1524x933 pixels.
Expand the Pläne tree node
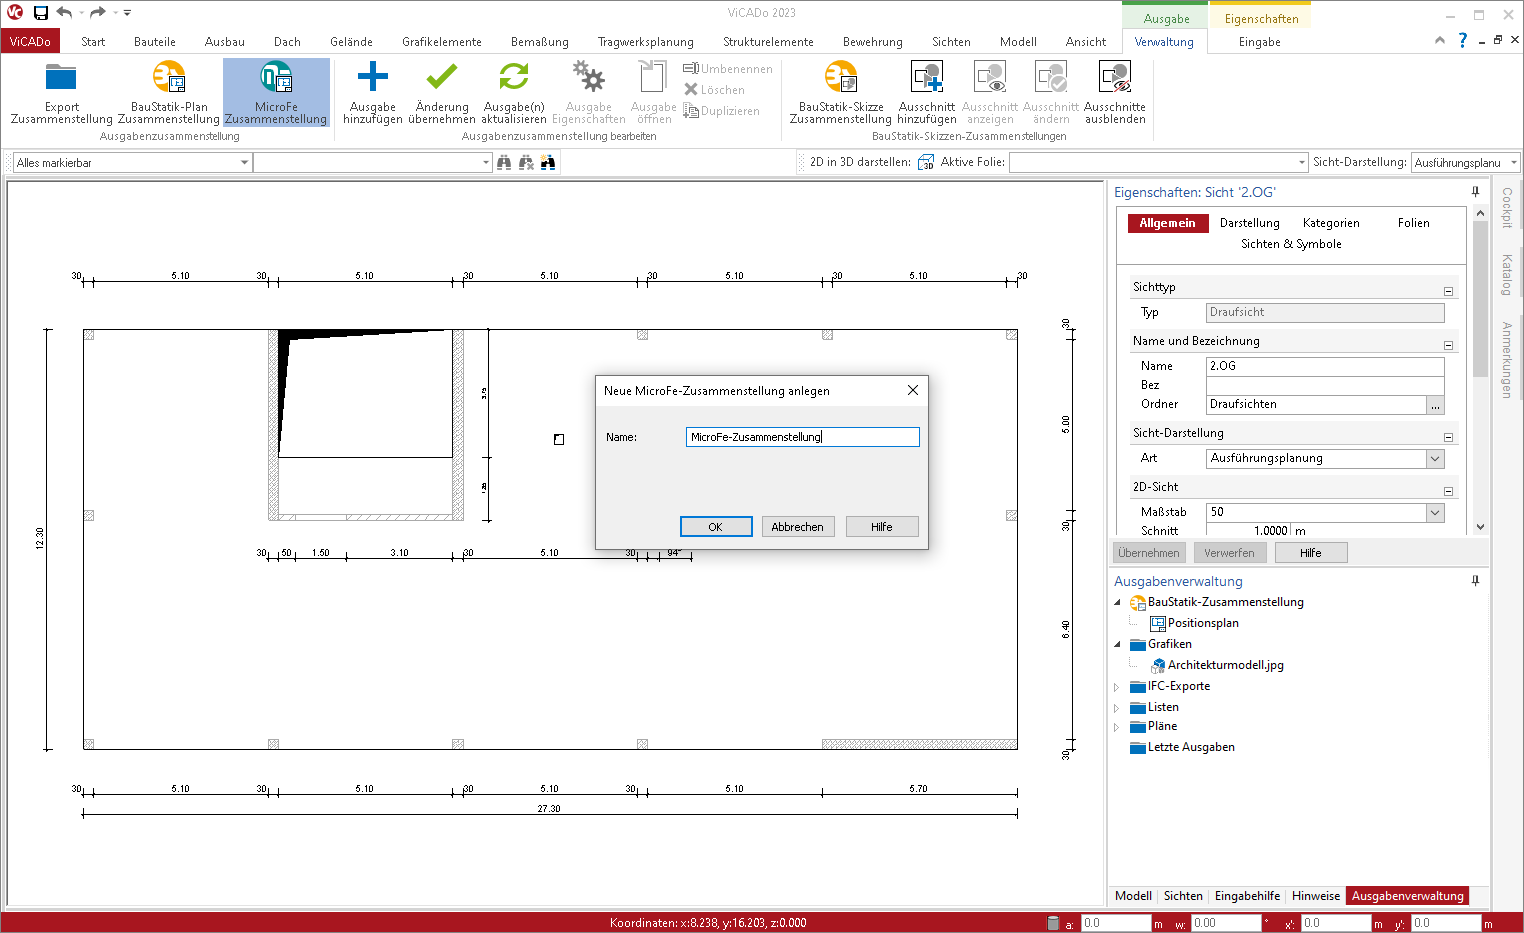1118,727
